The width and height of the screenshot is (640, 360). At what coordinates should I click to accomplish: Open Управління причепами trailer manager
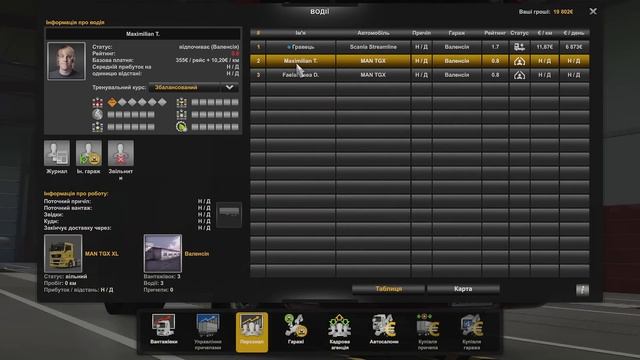208,331
